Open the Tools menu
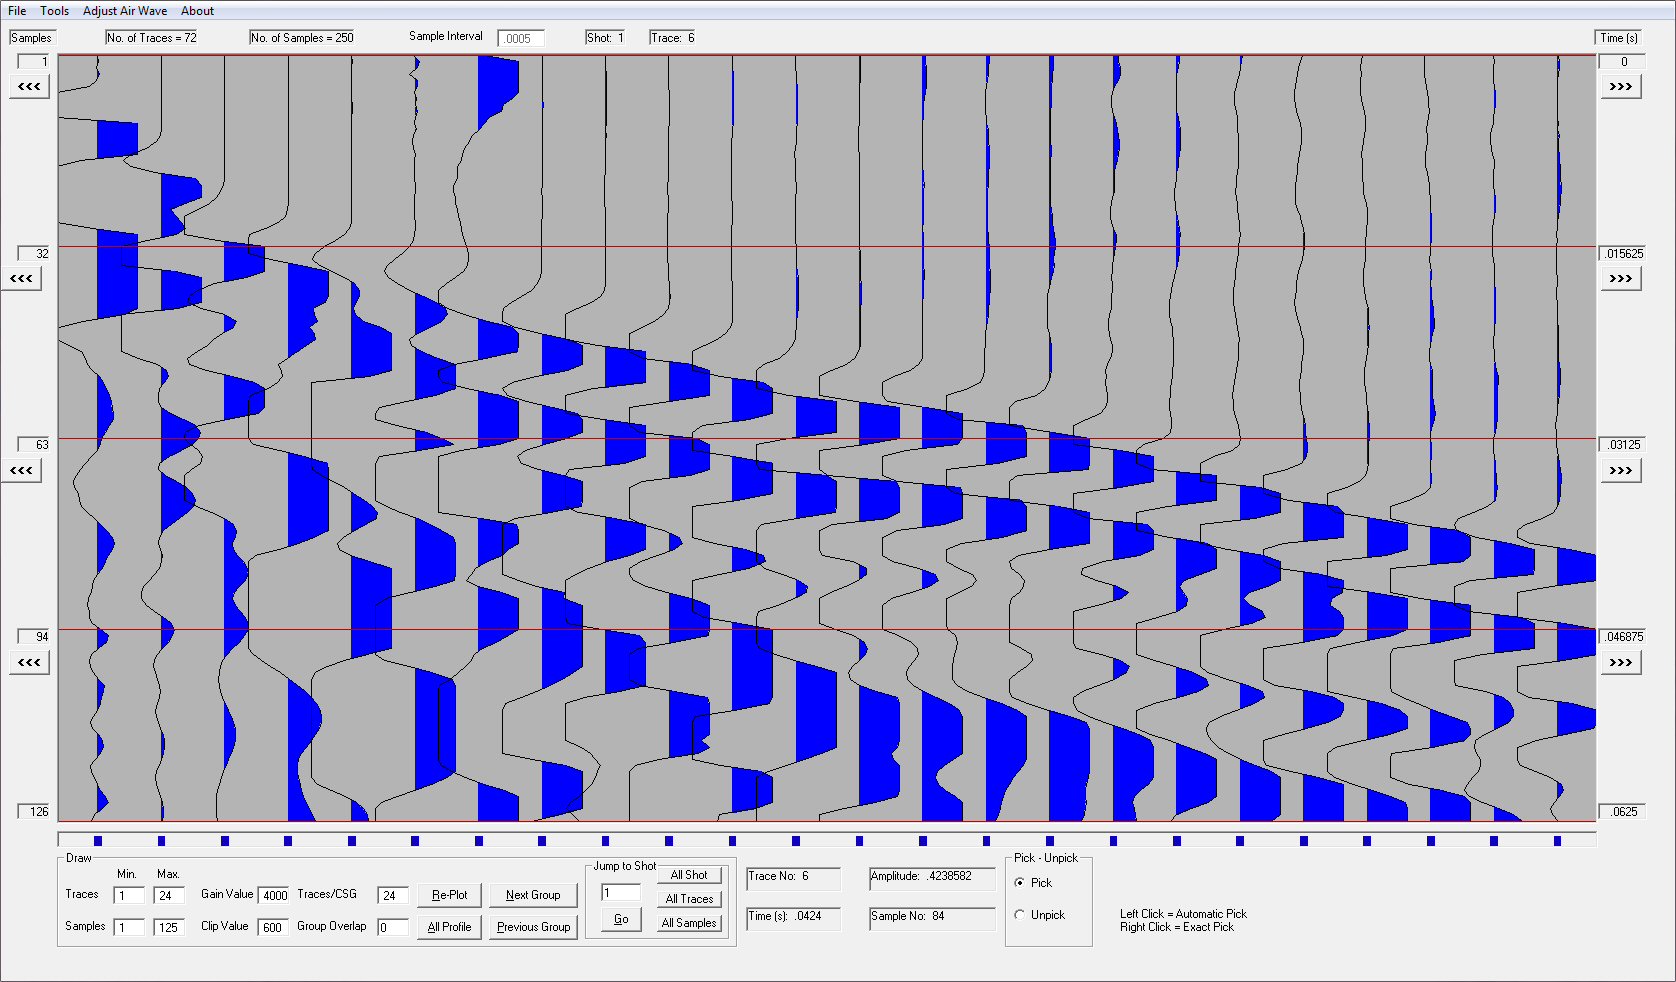The width and height of the screenshot is (1676, 982). pyautogui.click(x=55, y=11)
